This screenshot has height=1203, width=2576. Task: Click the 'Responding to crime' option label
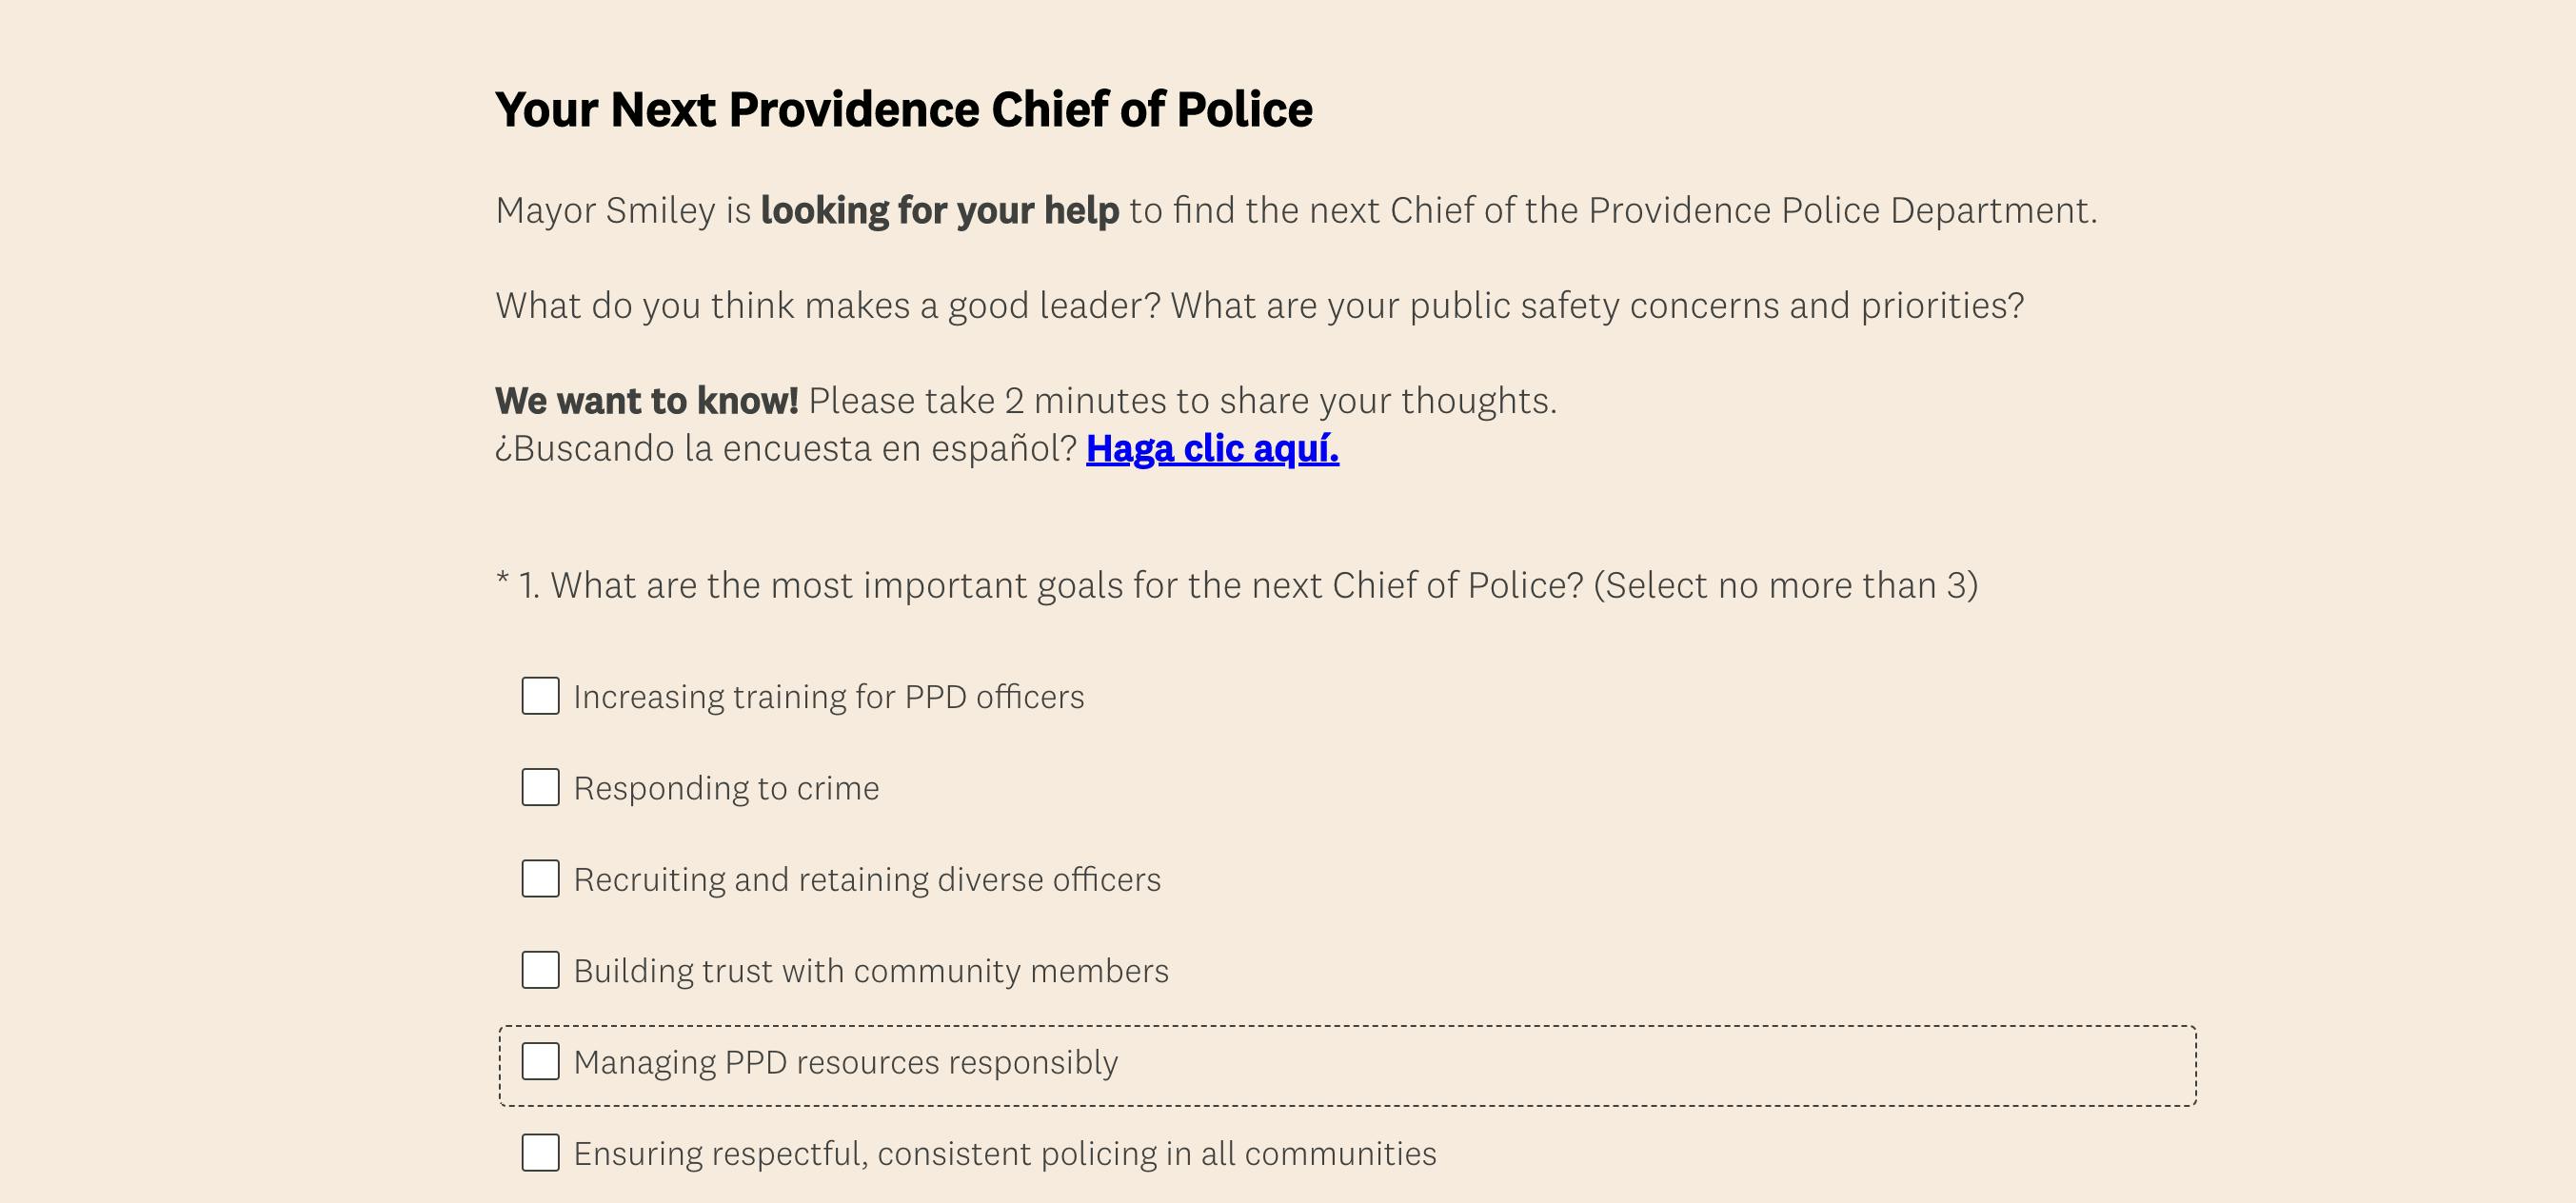point(726,789)
